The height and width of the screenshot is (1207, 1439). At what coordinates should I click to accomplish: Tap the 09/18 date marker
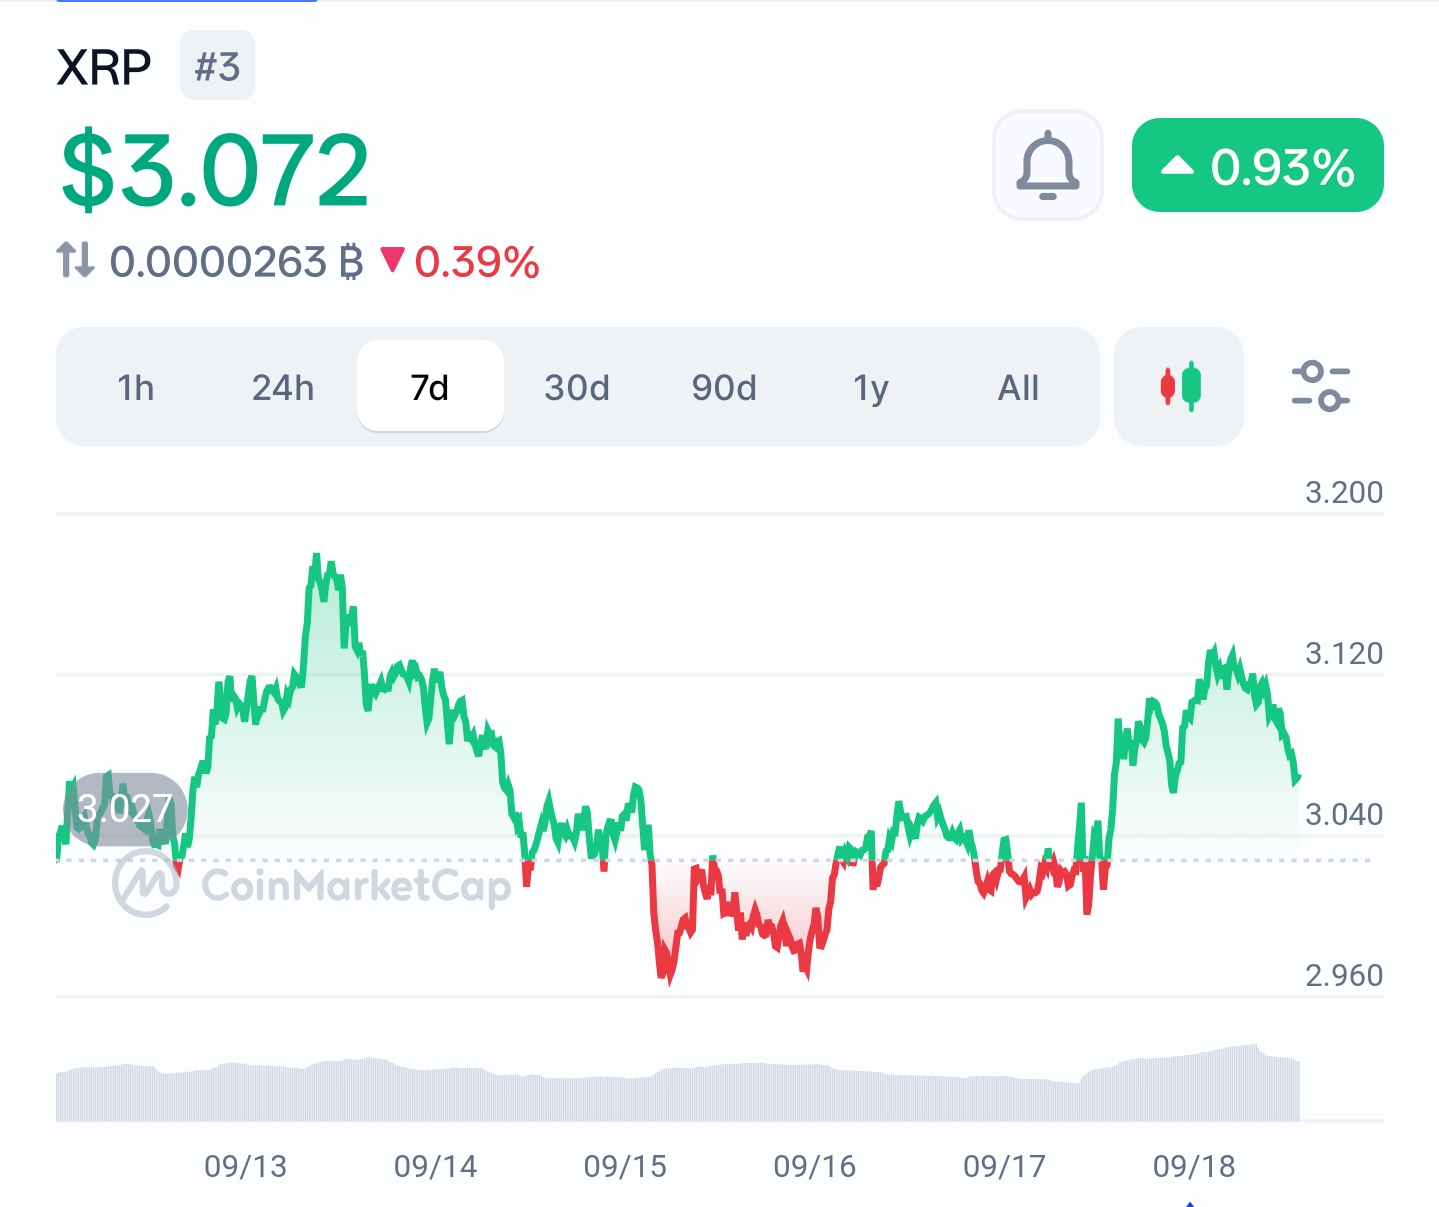pyautogui.click(x=1194, y=1166)
